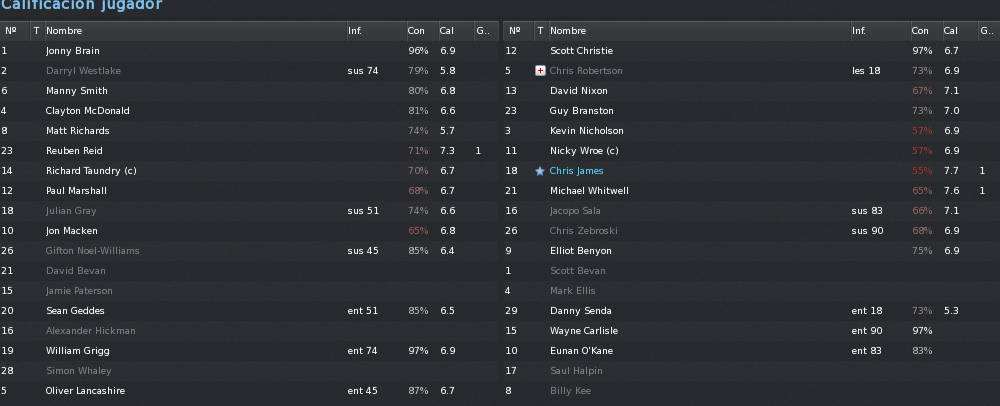Click substitute Gifton Noel-Williams name
Image resolution: width=1000 pixels, height=406 pixels.
(92, 251)
